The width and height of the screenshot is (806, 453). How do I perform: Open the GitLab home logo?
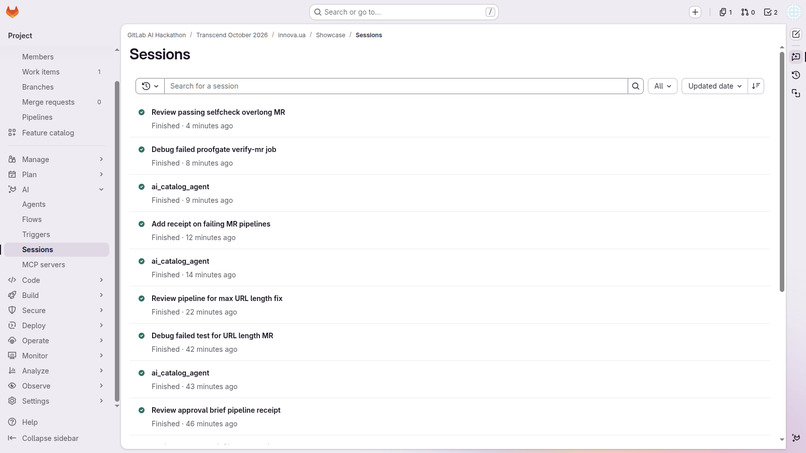click(12, 12)
